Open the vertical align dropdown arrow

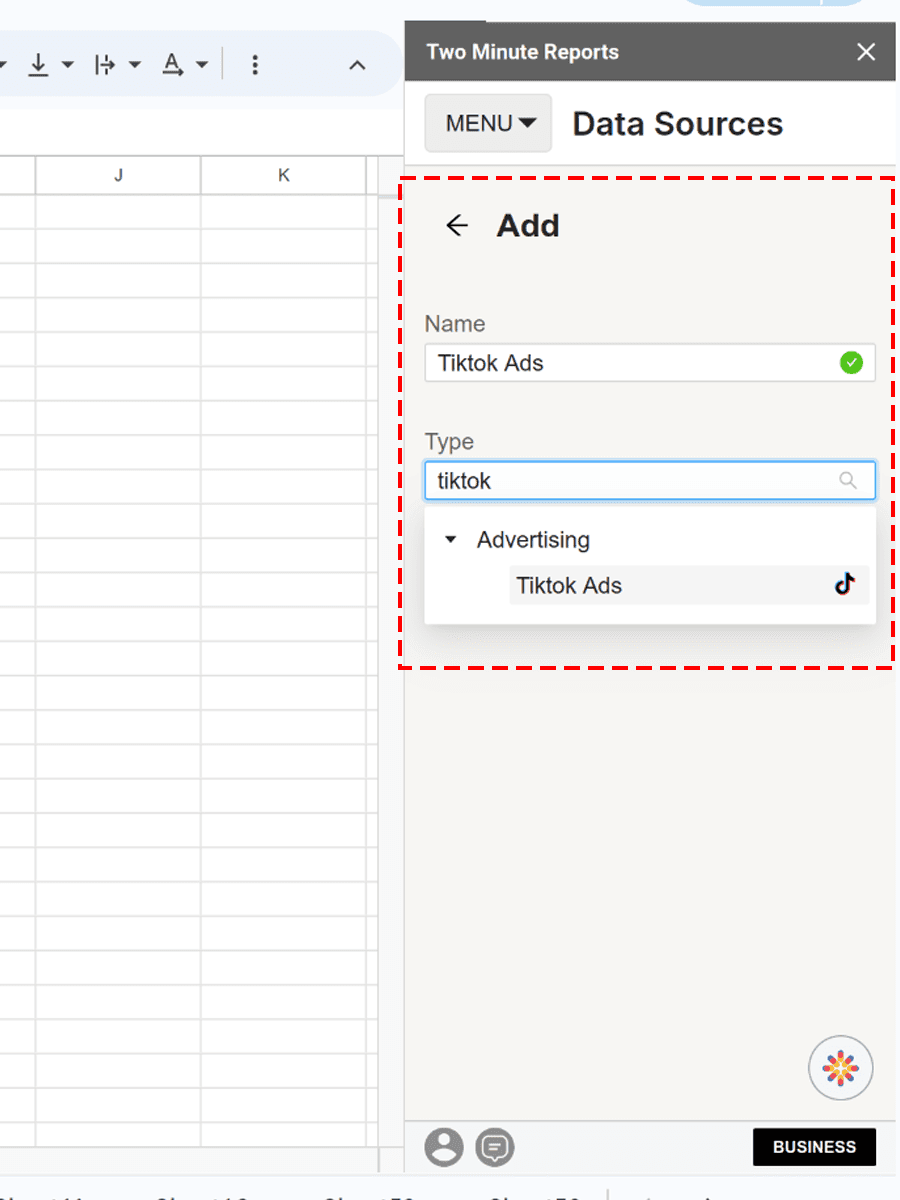(x=68, y=65)
